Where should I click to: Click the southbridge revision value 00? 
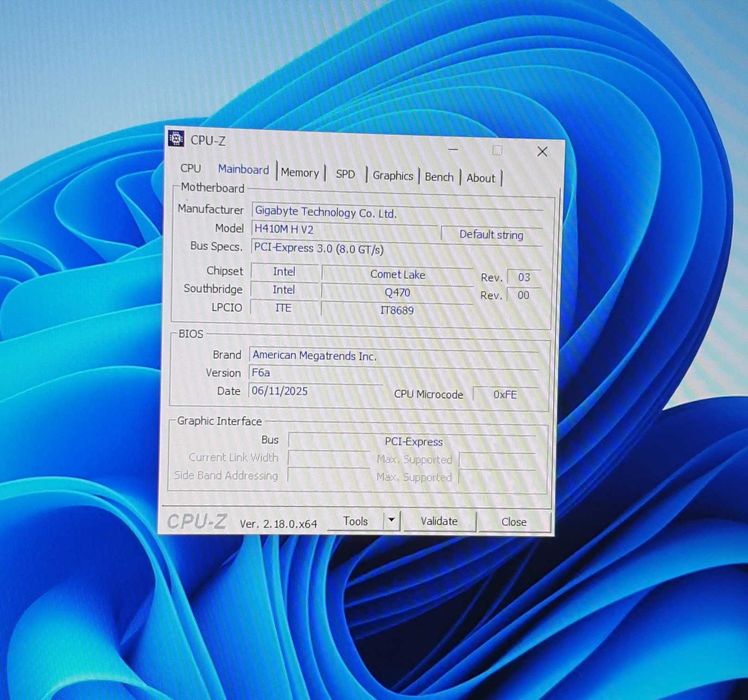pyautogui.click(x=523, y=295)
